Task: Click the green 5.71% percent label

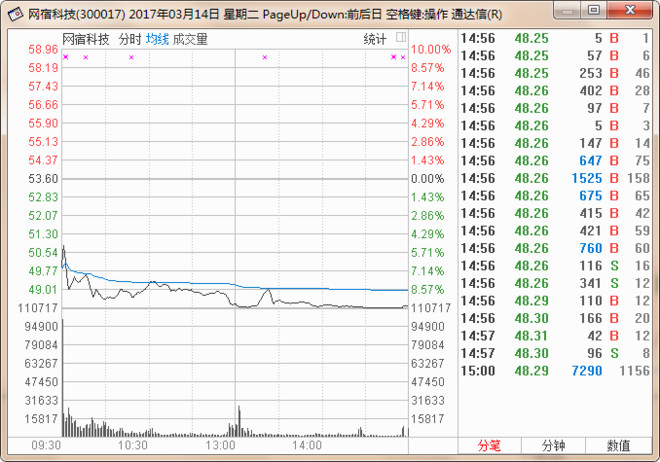Action: pyautogui.click(x=428, y=252)
